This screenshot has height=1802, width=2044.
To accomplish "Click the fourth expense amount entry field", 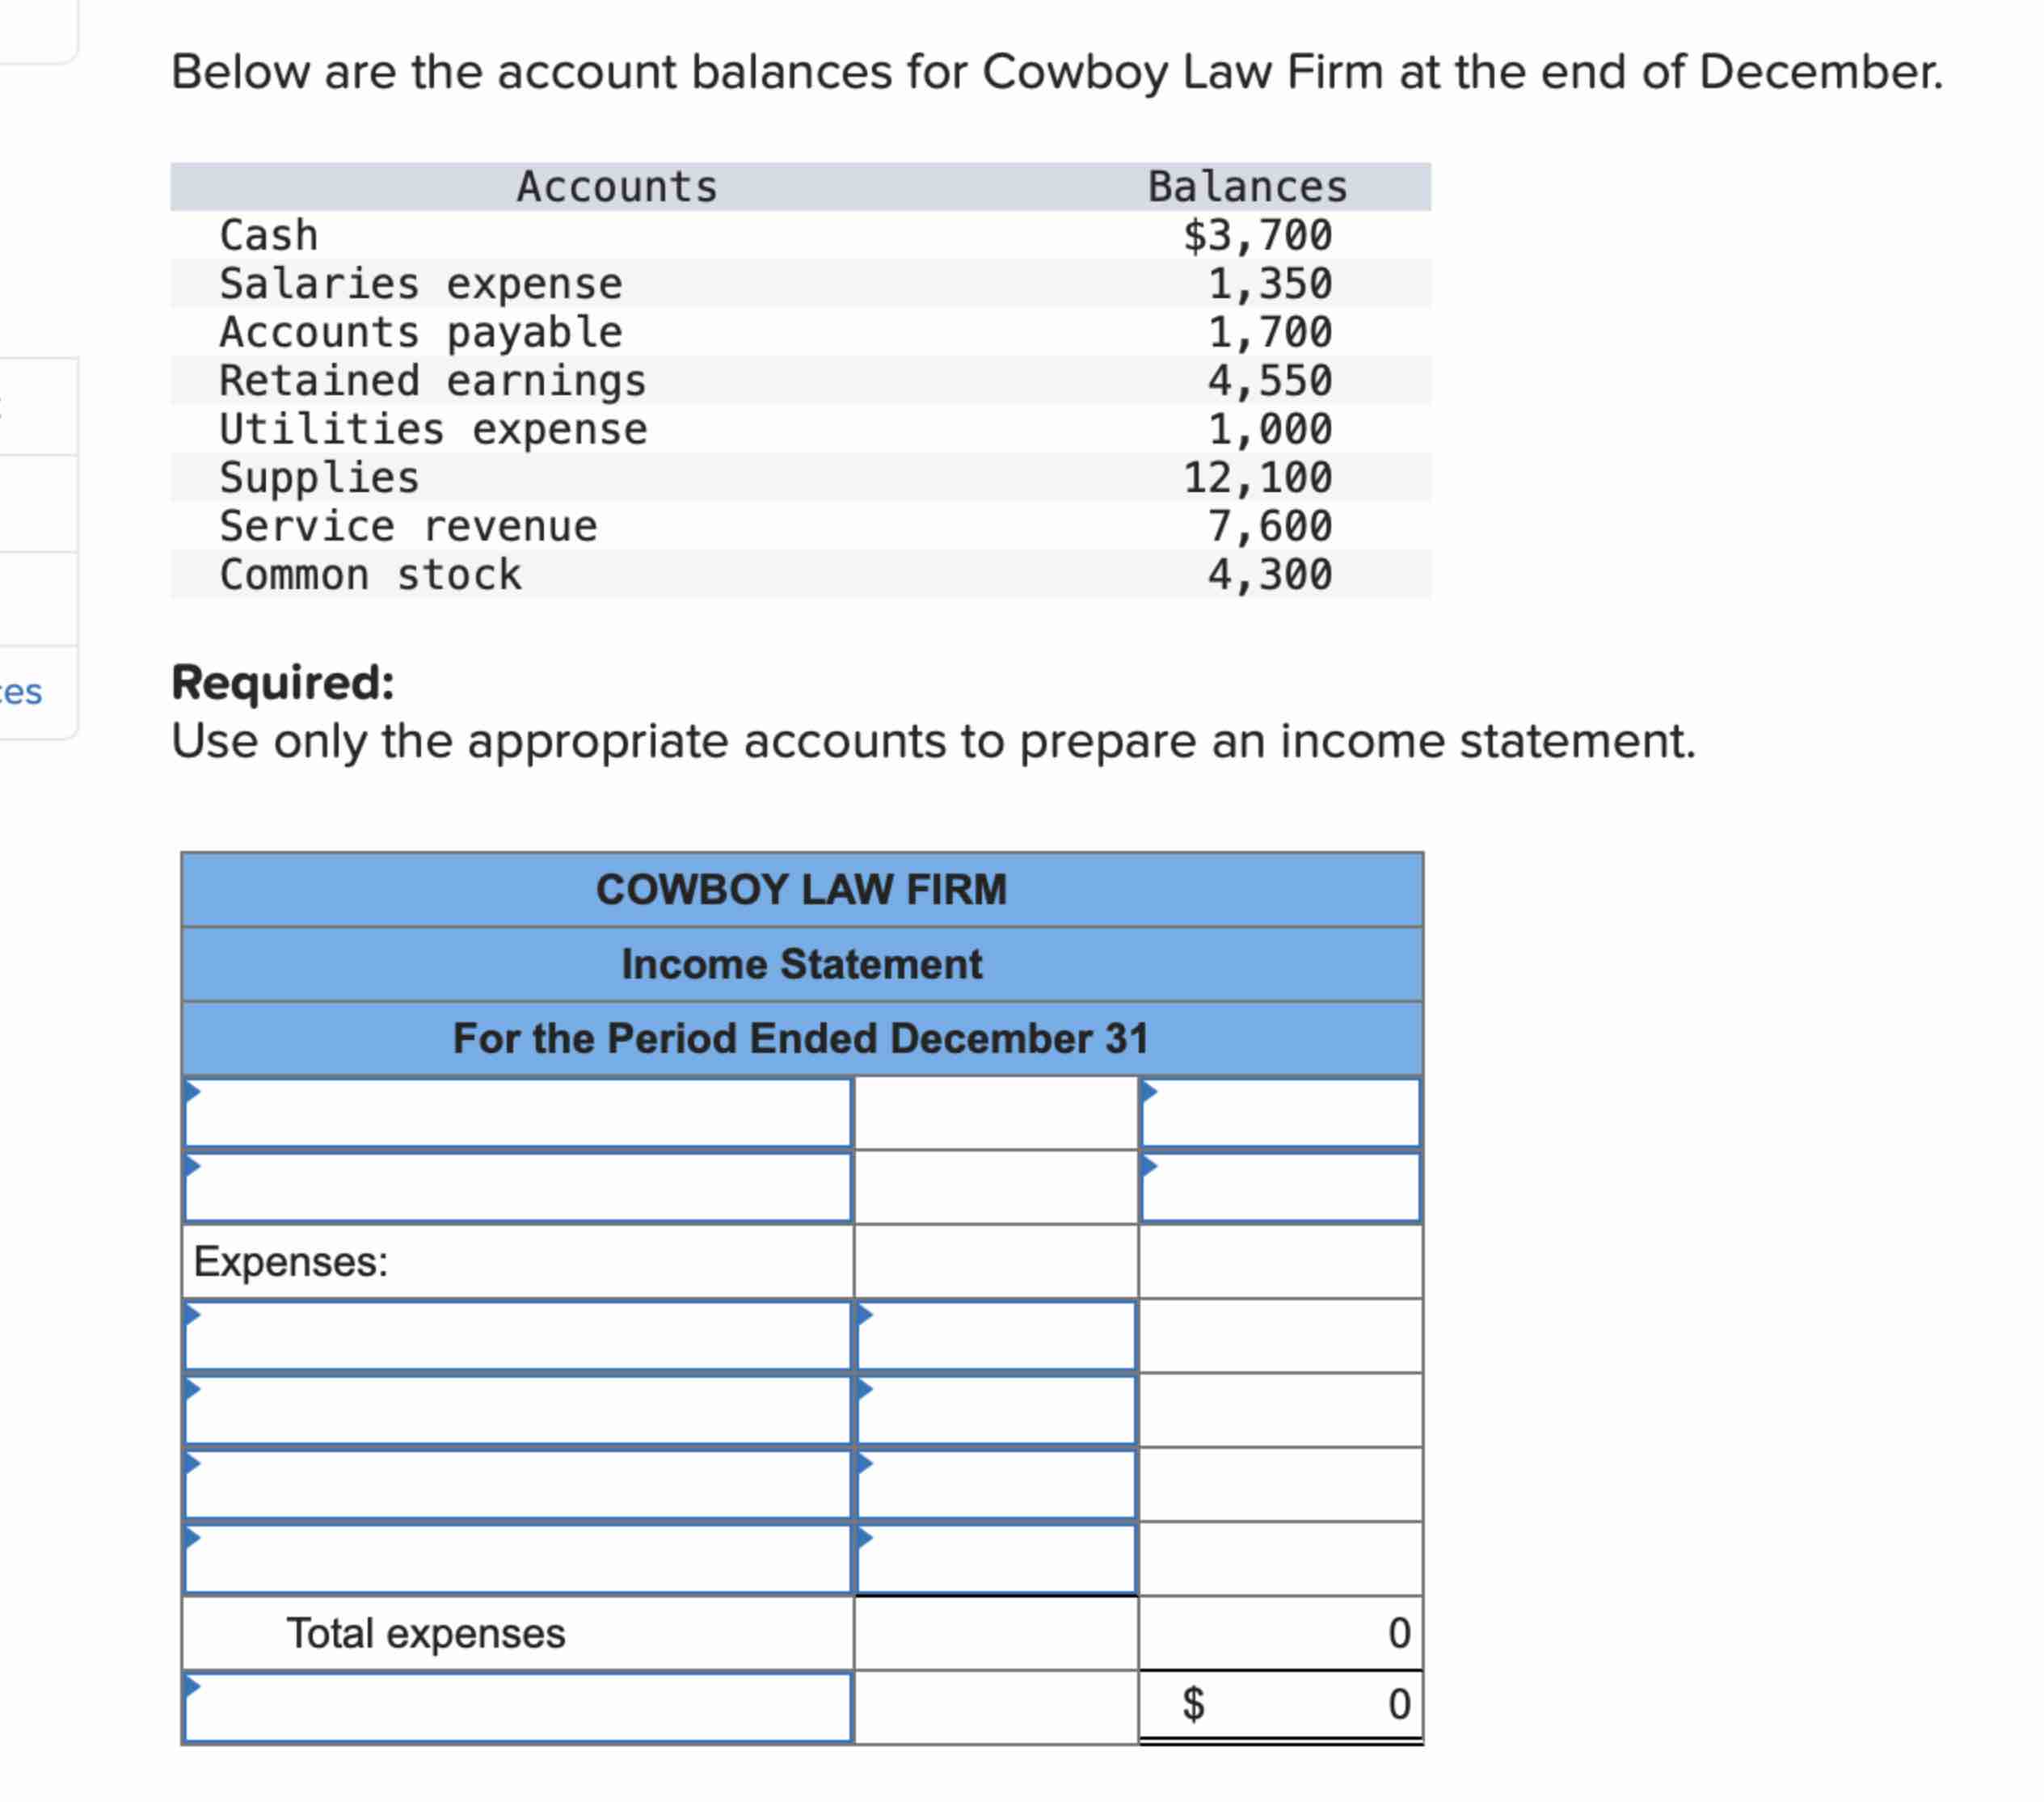I will 995,1560.
